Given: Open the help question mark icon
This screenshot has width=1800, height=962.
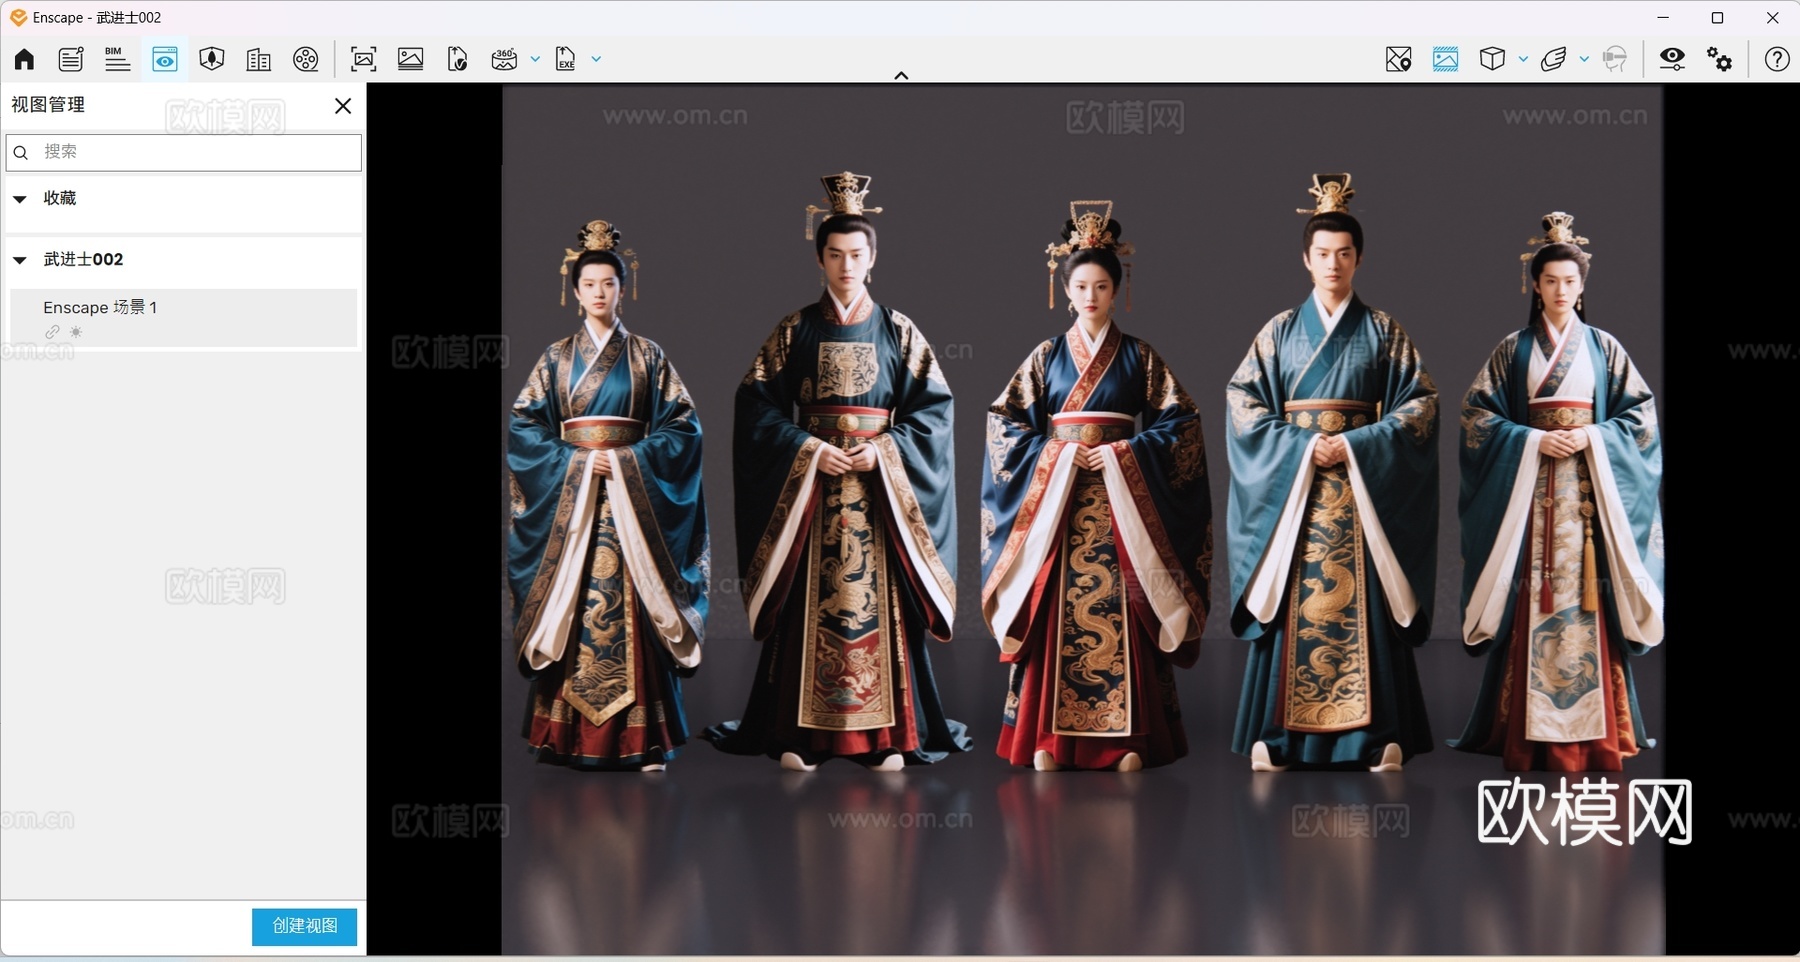Looking at the screenshot, I should pos(1777,59).
